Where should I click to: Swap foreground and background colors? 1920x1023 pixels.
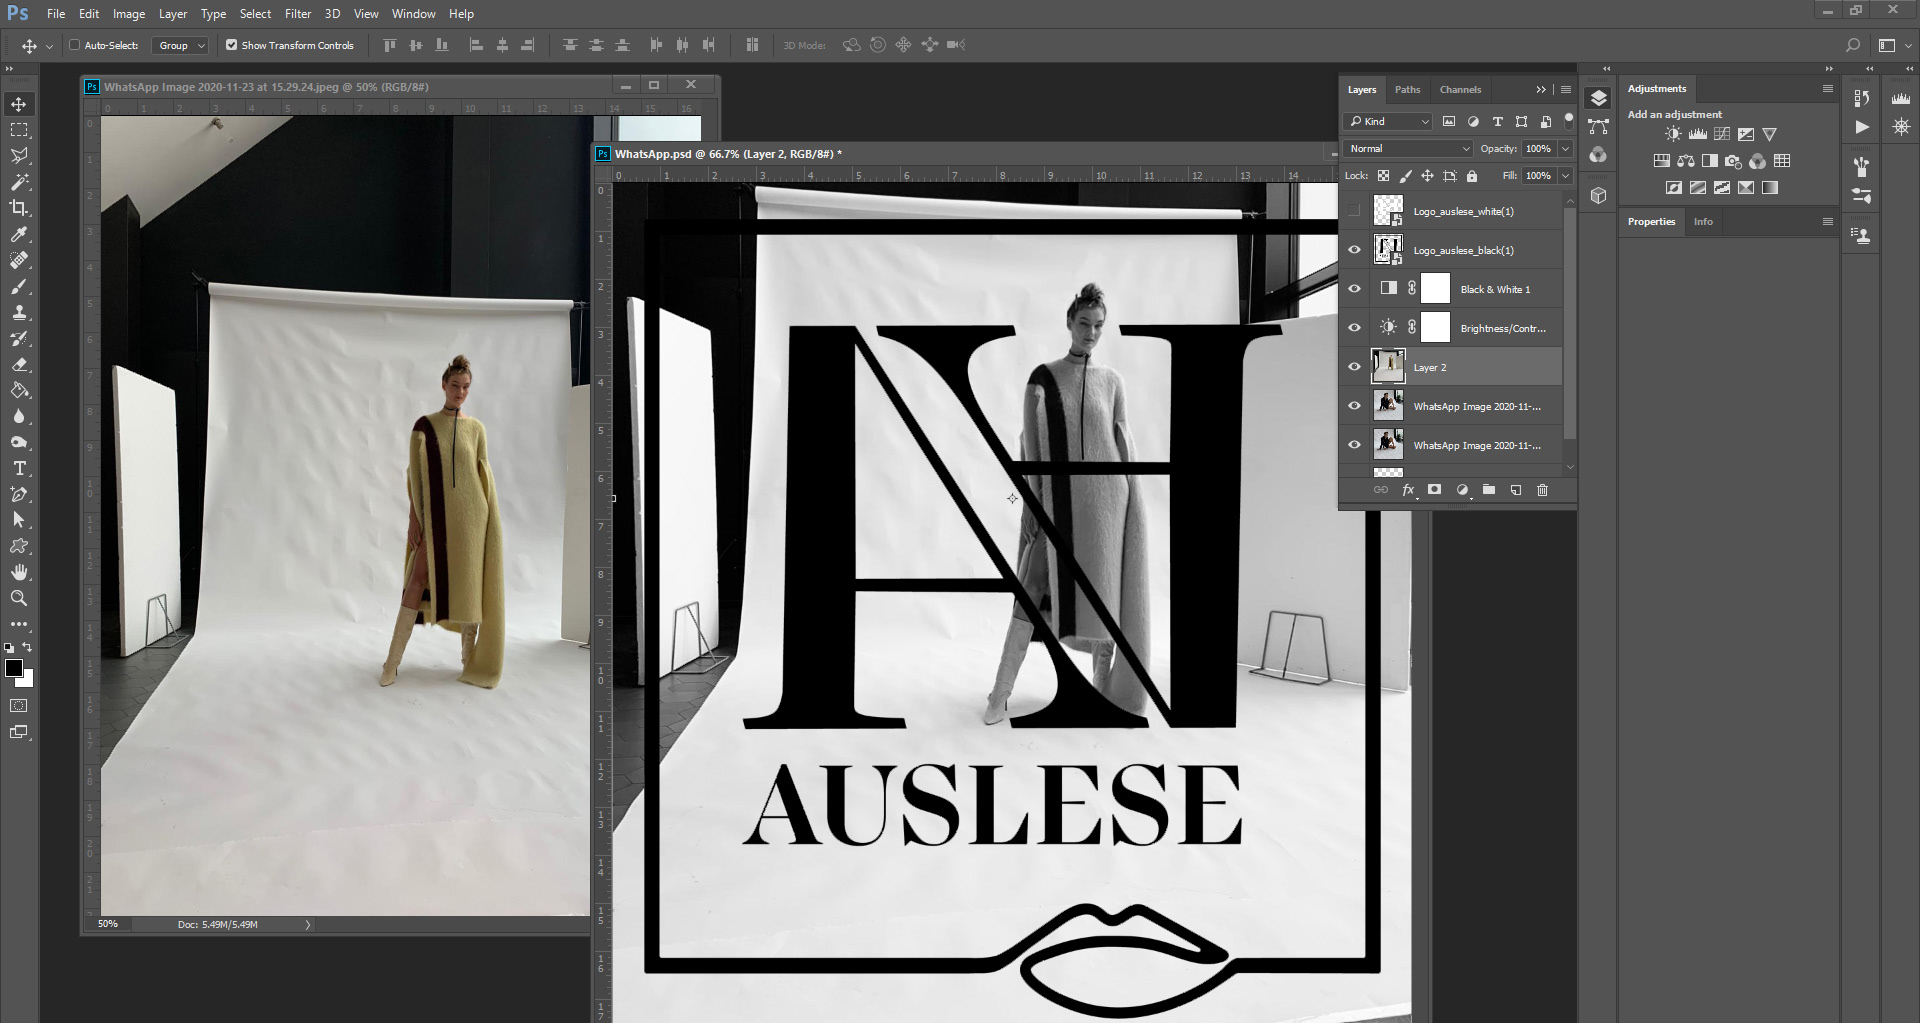[x=27, y=648]
